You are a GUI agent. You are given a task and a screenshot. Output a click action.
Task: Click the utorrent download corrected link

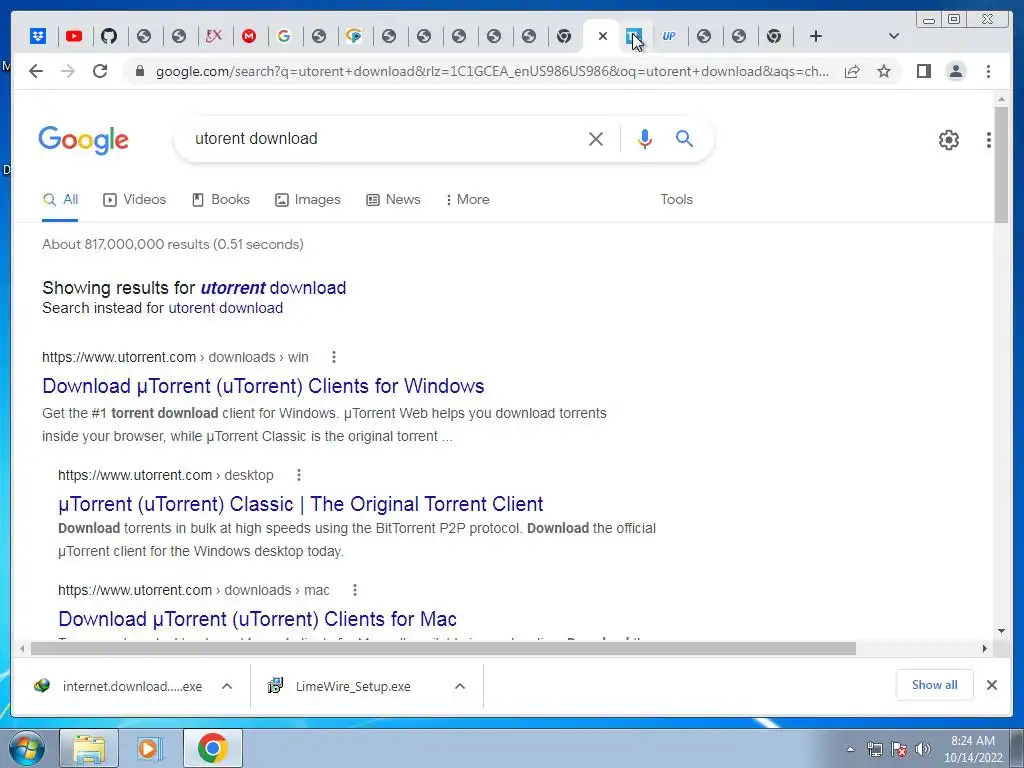point(273,288)
